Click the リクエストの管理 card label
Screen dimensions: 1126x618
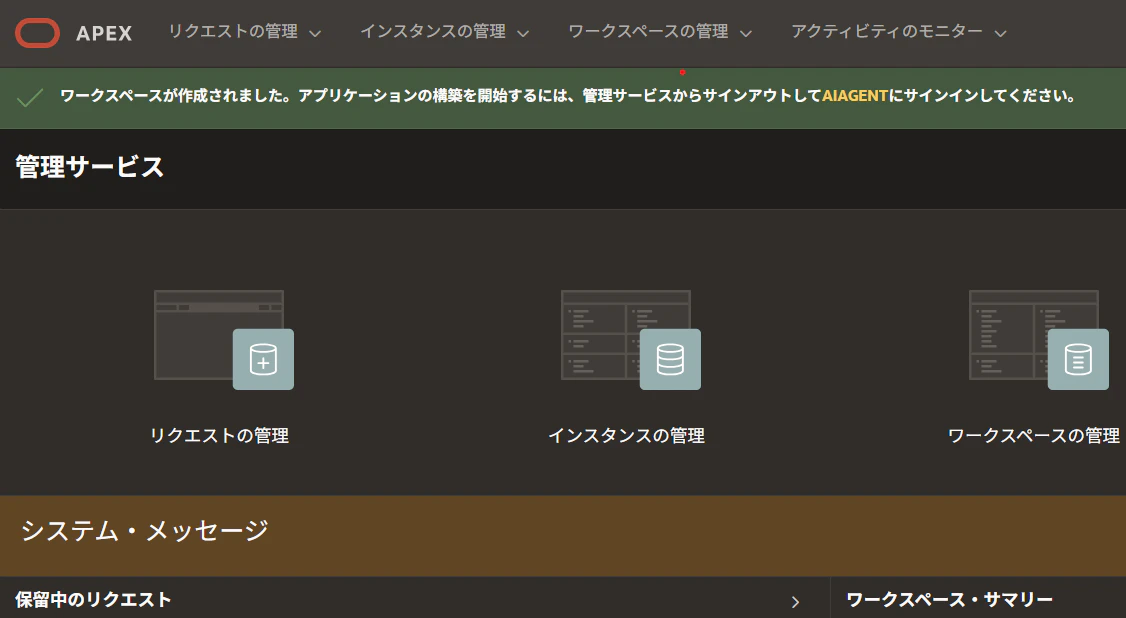[x=219, y=436]
